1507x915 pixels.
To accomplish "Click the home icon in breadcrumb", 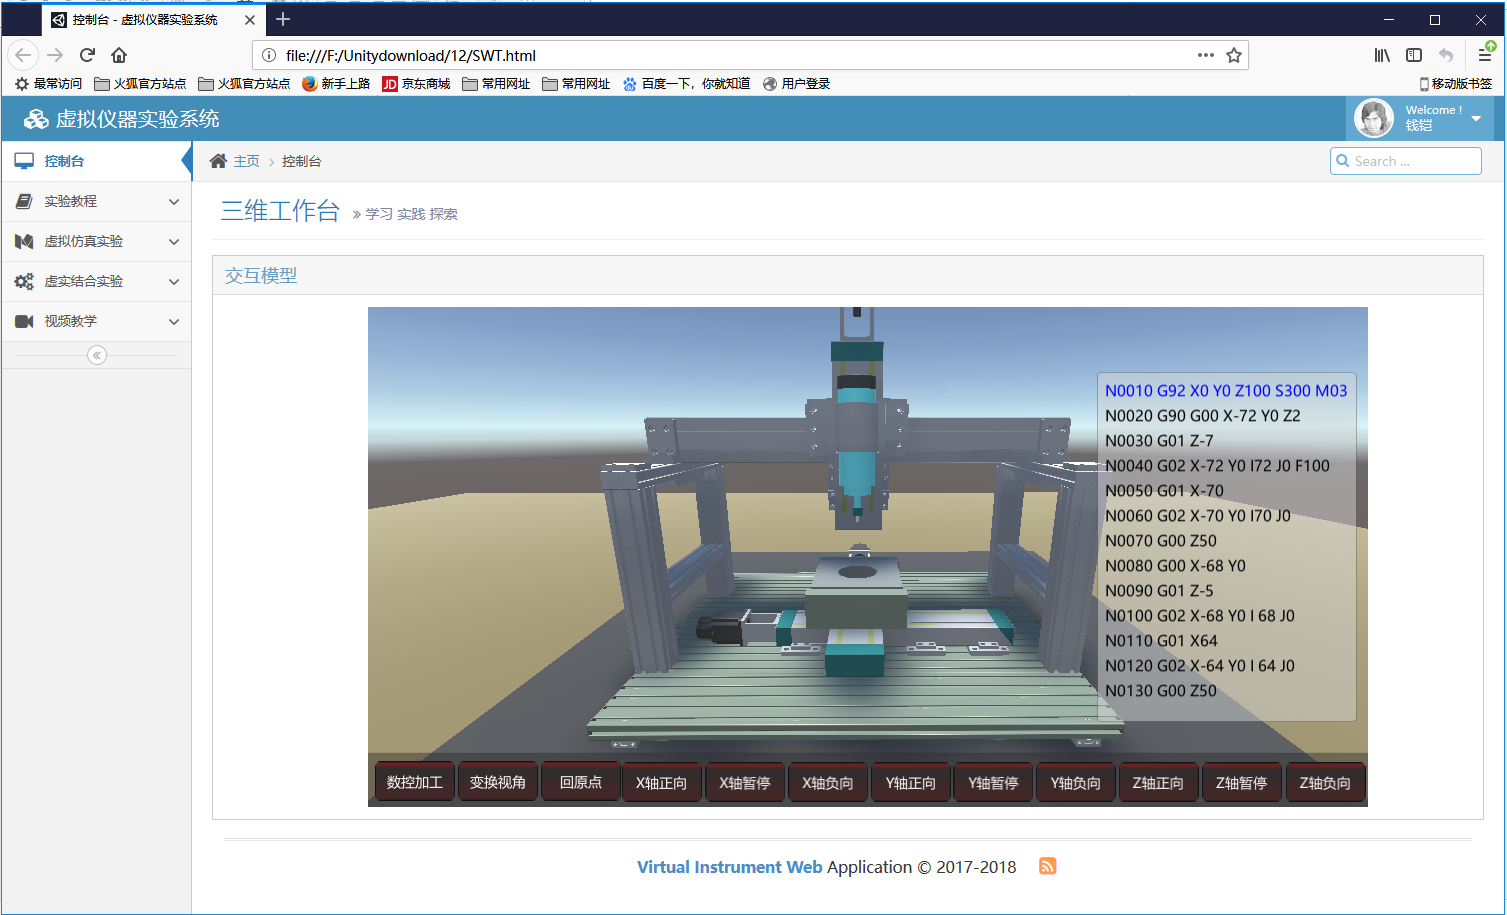I will coord(218,161).
